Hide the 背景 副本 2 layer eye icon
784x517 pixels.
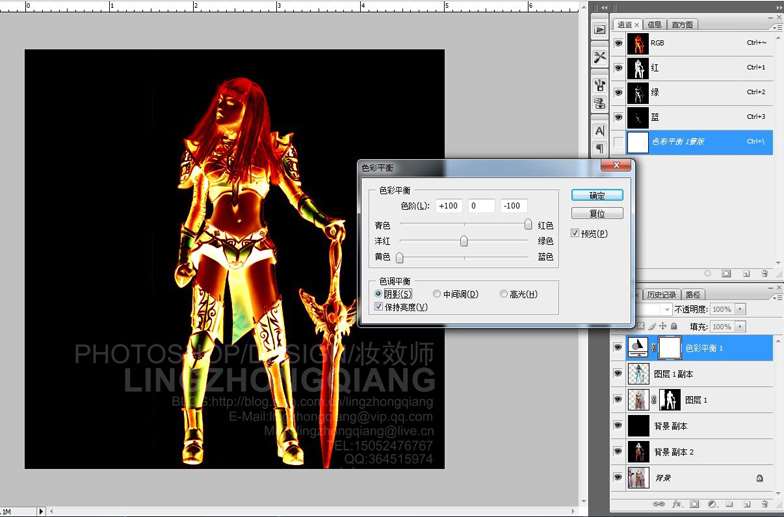click(x=617, y=452)
